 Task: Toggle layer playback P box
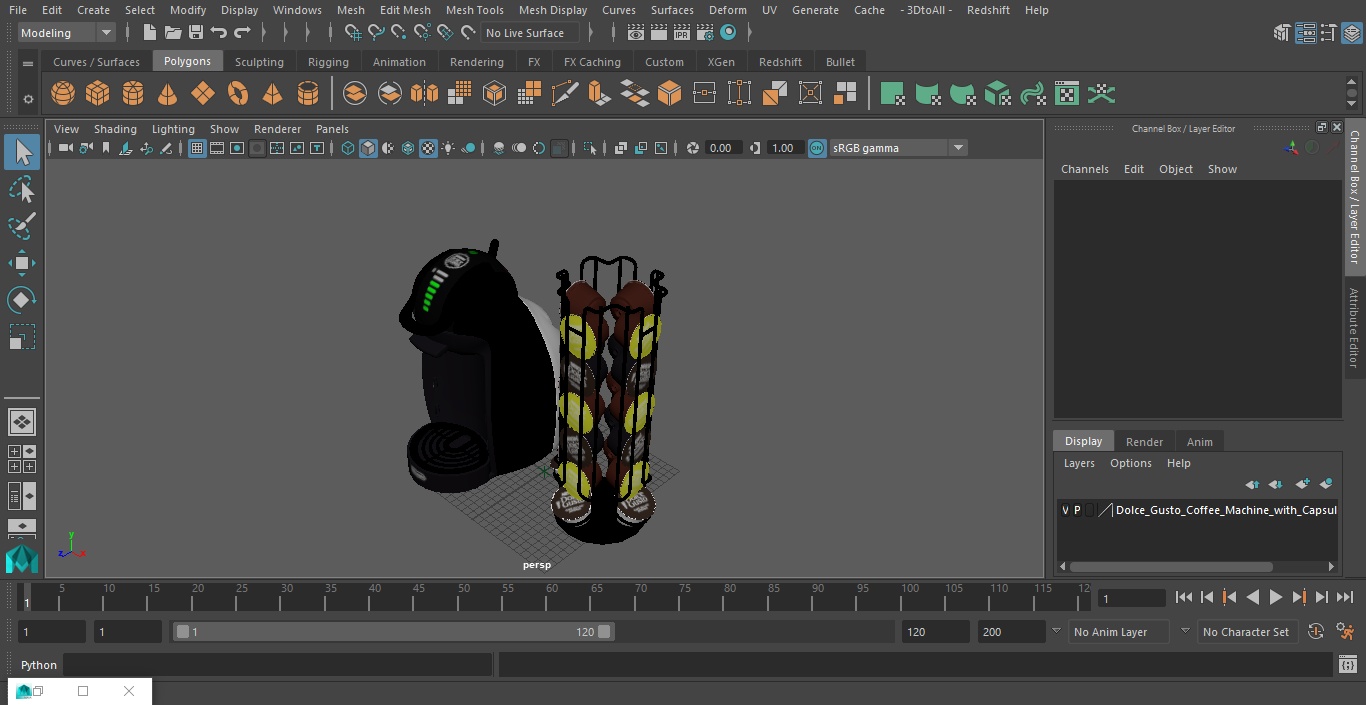tap(1077, 510)
